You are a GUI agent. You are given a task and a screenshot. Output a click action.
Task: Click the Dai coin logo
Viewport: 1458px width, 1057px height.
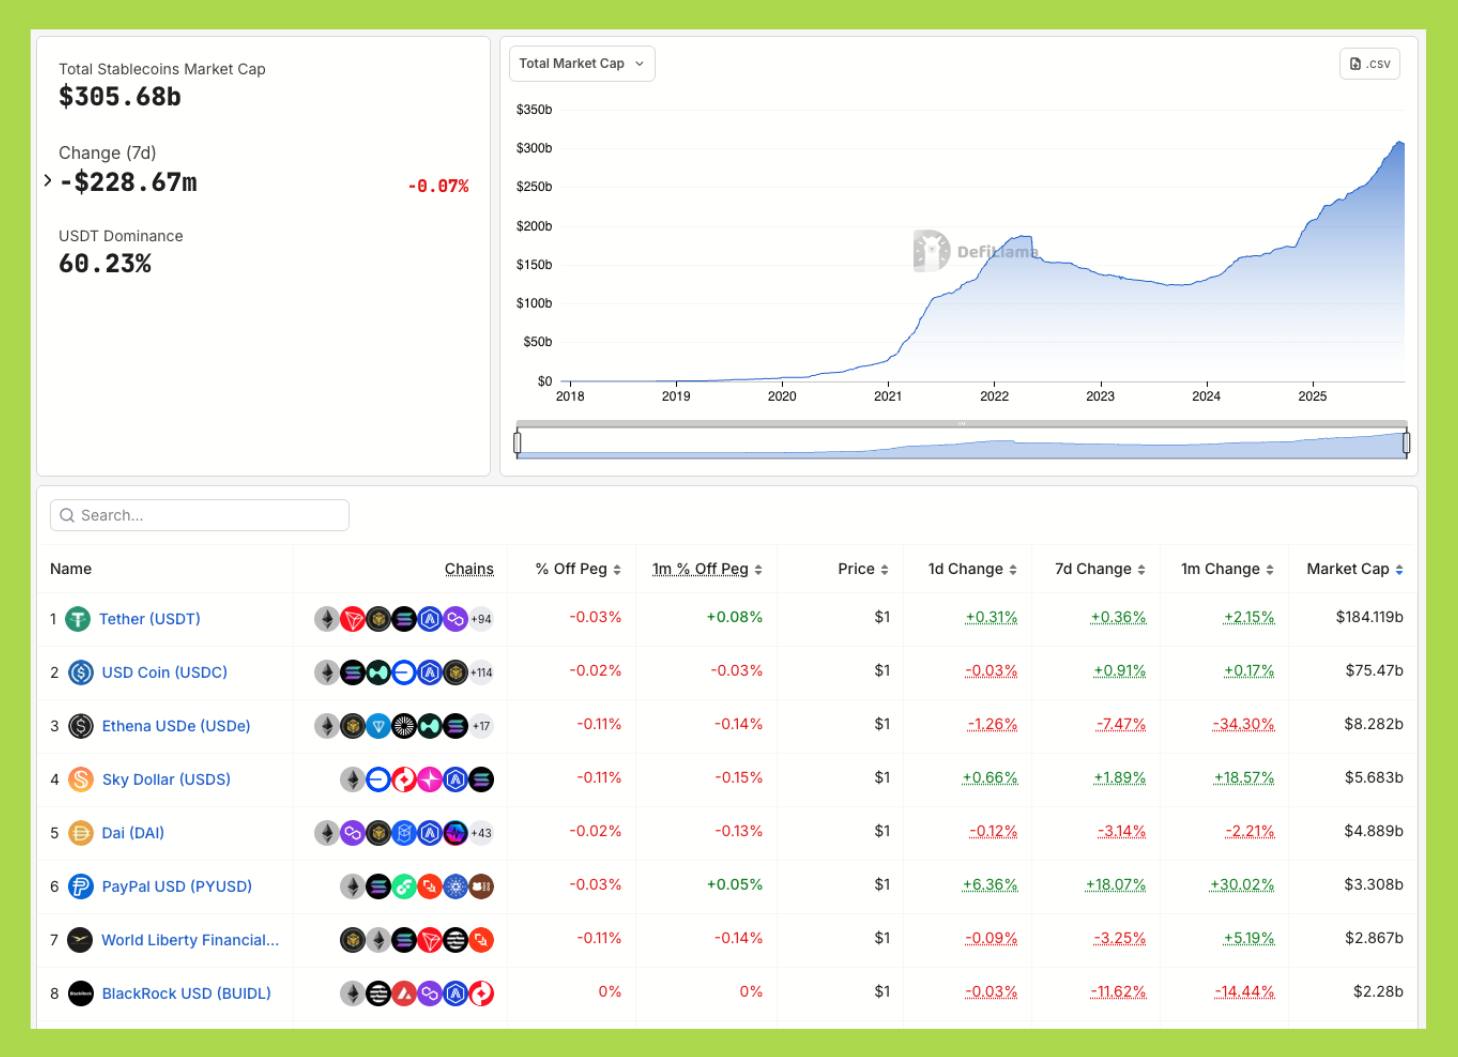click(x=79, y=832)
